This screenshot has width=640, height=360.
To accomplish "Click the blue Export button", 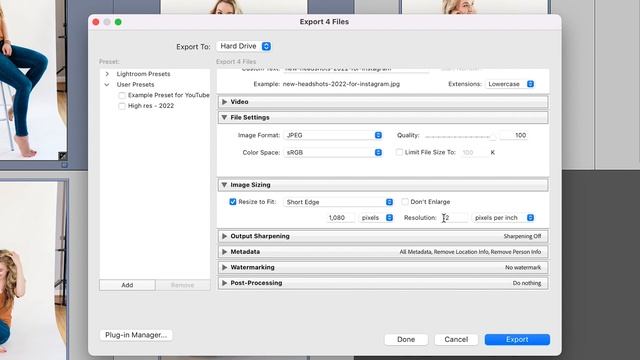I will [517, 339].
